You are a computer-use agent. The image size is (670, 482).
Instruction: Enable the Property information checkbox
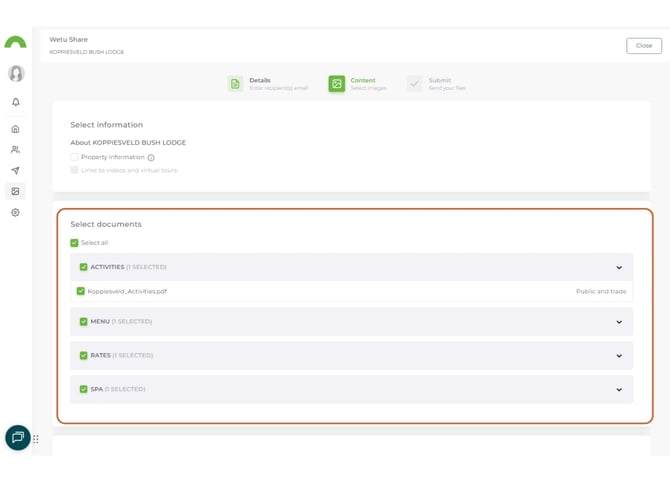tap(74, 157)
